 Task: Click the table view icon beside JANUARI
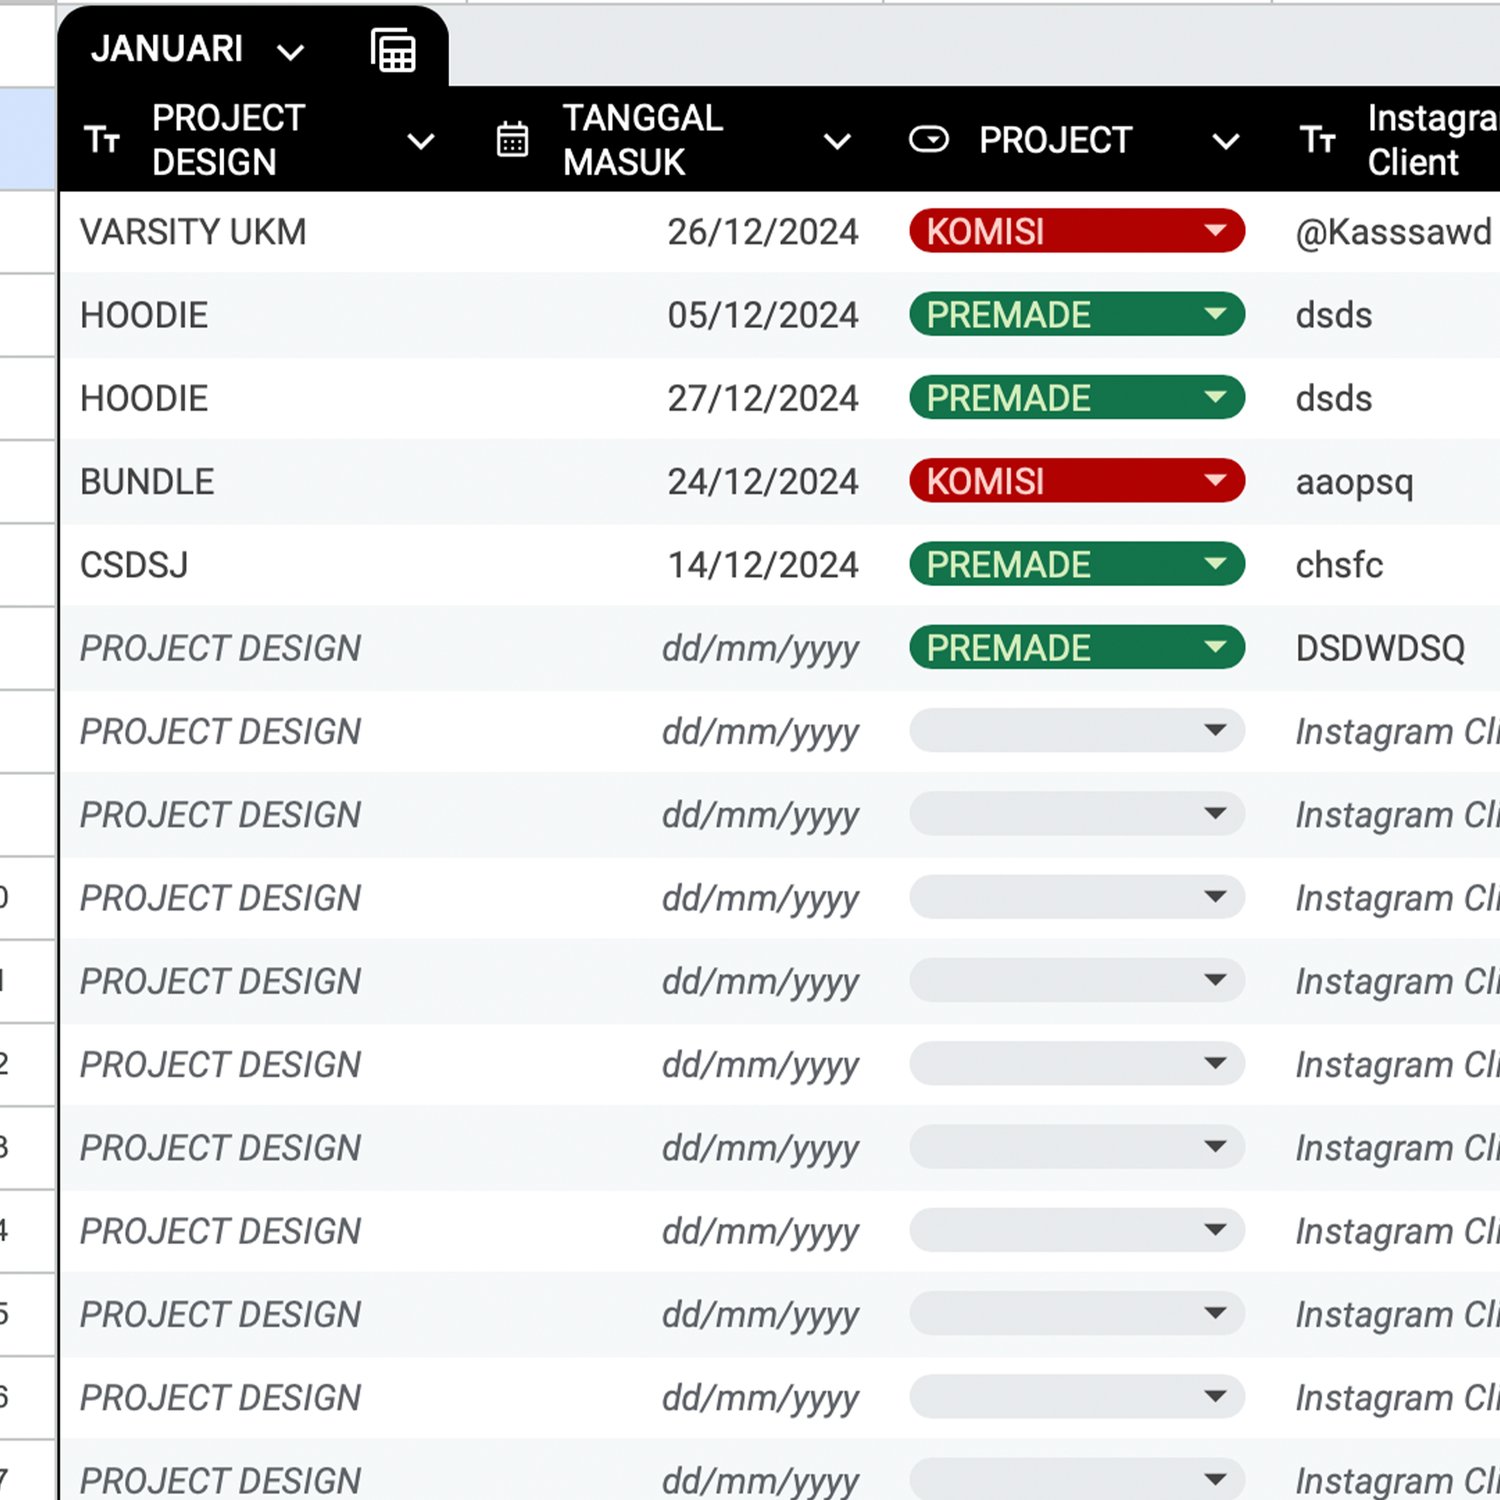(393, 50)
